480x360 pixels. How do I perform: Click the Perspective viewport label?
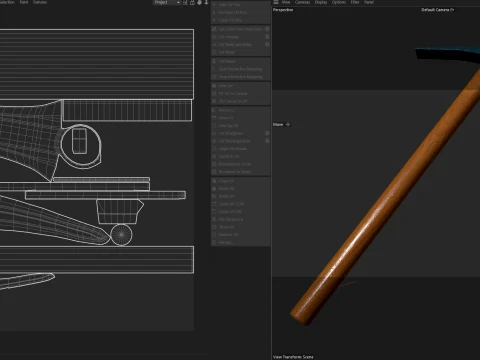[x=283, y=10]
